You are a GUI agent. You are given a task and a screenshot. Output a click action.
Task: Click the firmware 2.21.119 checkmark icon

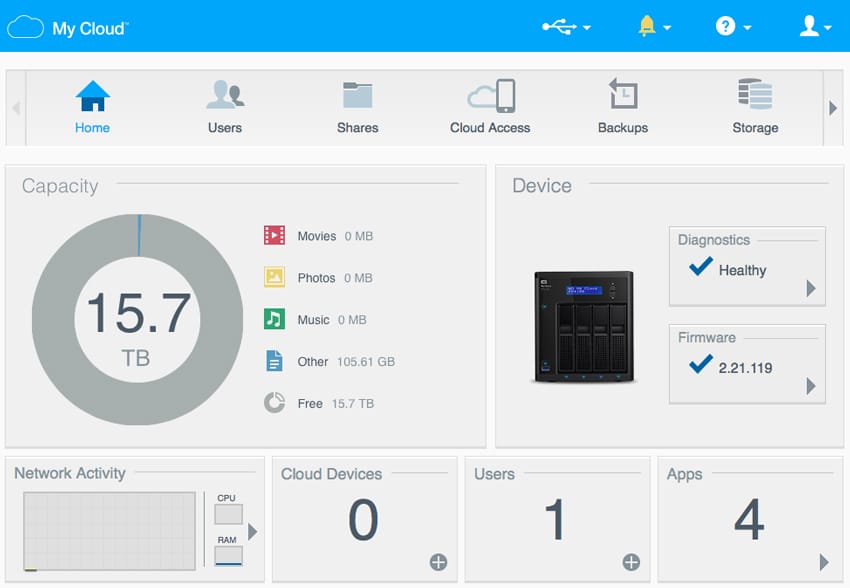point(700,364)
